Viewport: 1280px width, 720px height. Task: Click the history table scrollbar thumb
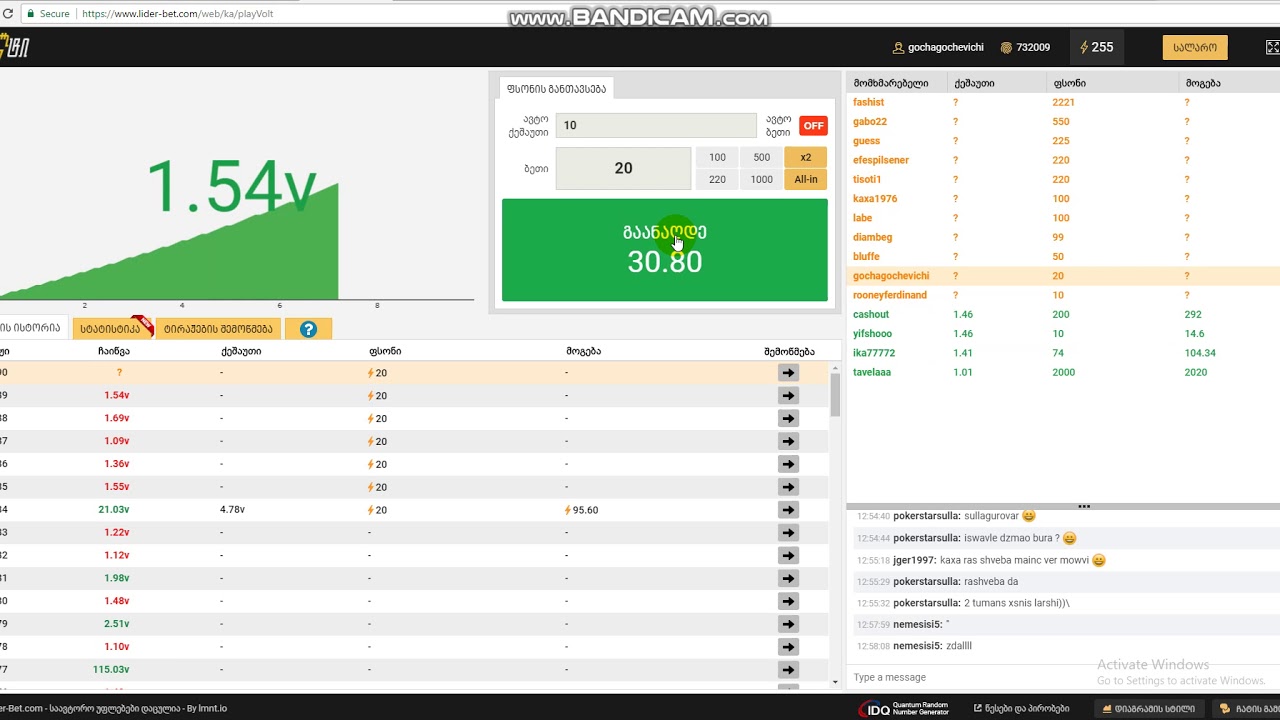point(835,395)
